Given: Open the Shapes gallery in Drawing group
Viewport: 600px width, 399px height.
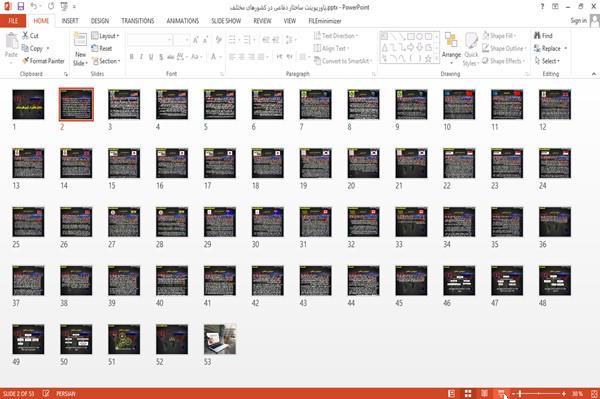Looking at the screenshot, I should point(410,48).
